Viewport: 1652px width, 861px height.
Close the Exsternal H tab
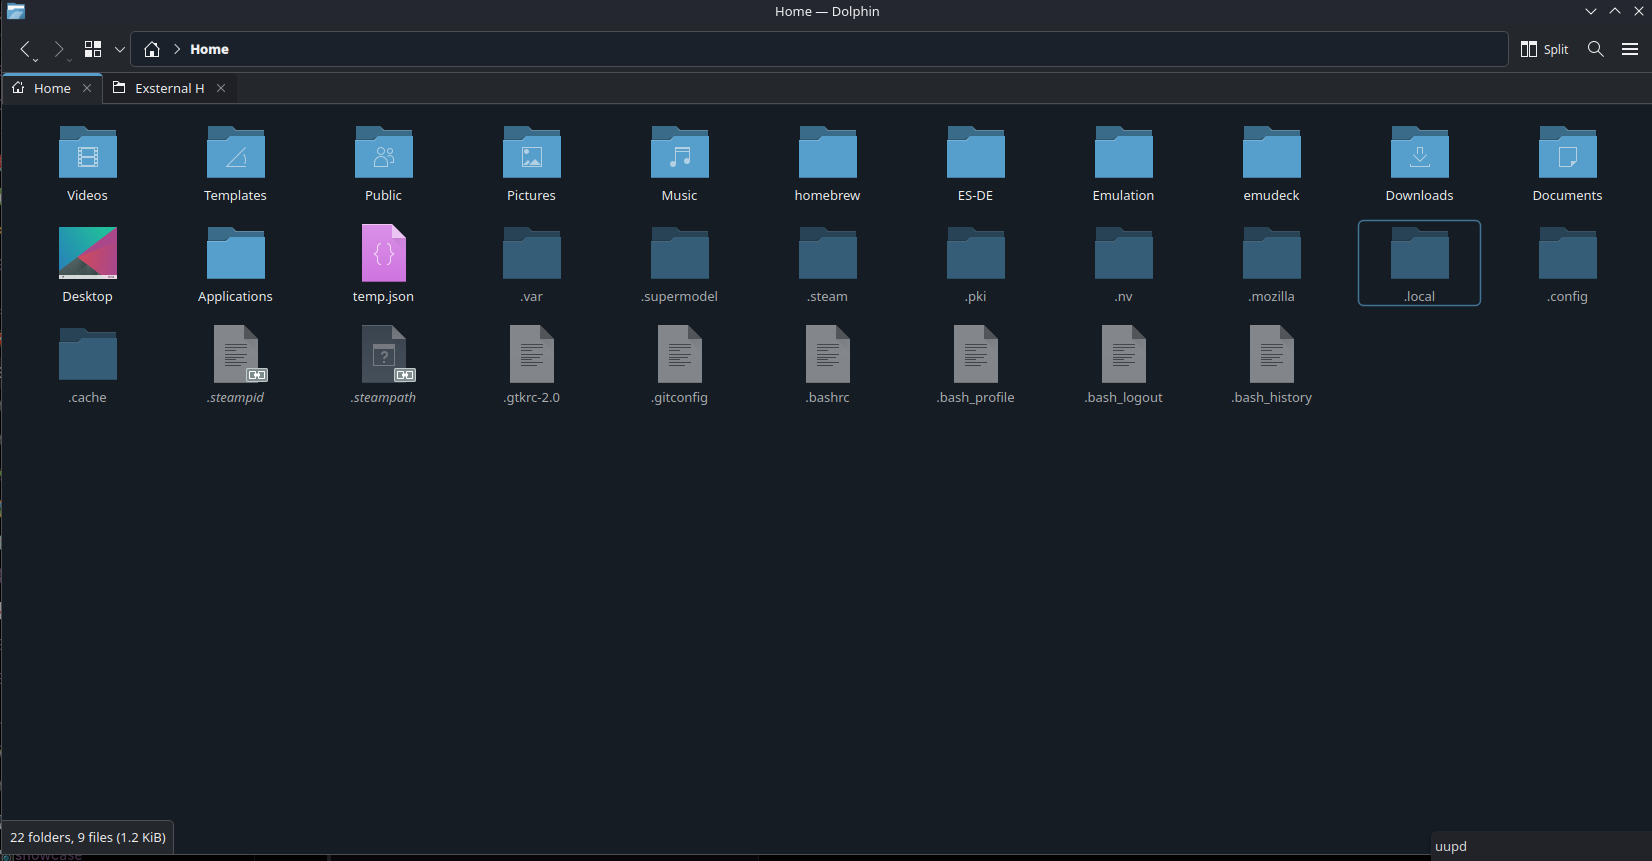point(221,88)
